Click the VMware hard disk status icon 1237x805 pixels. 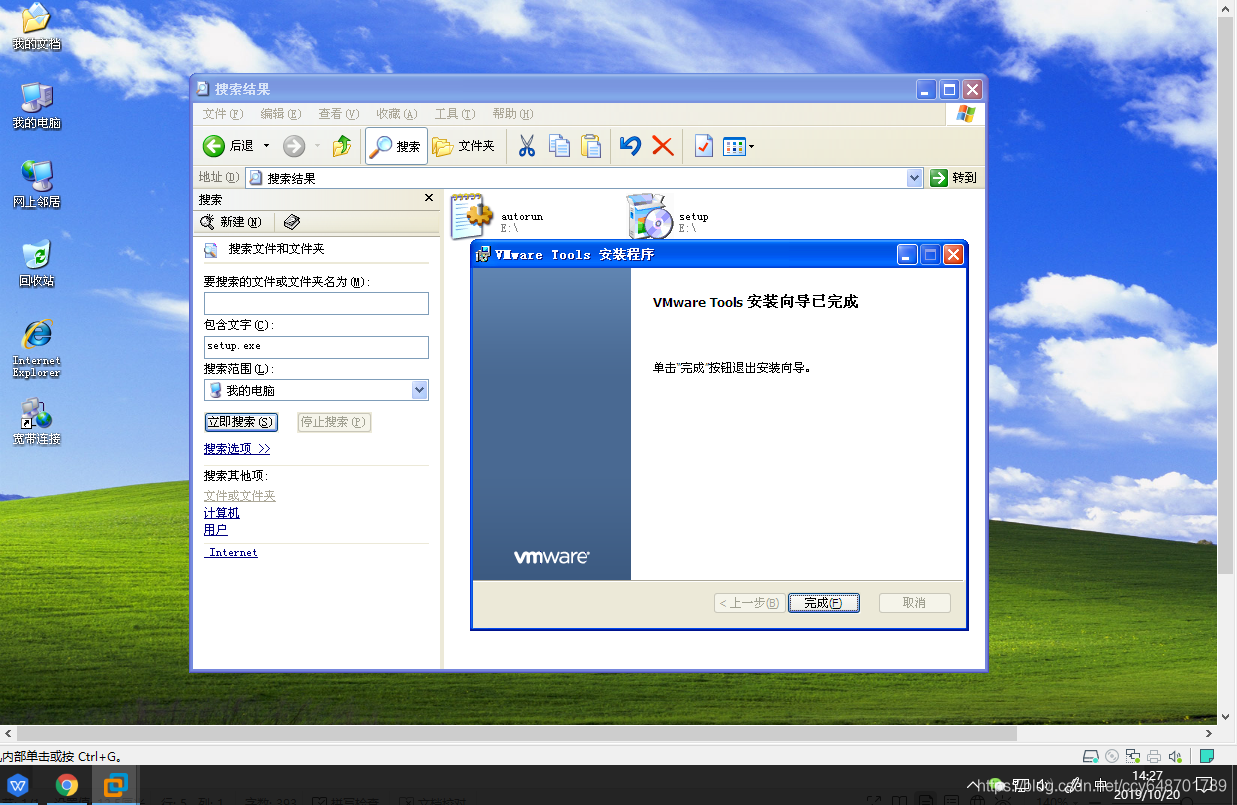(1091, 756)
